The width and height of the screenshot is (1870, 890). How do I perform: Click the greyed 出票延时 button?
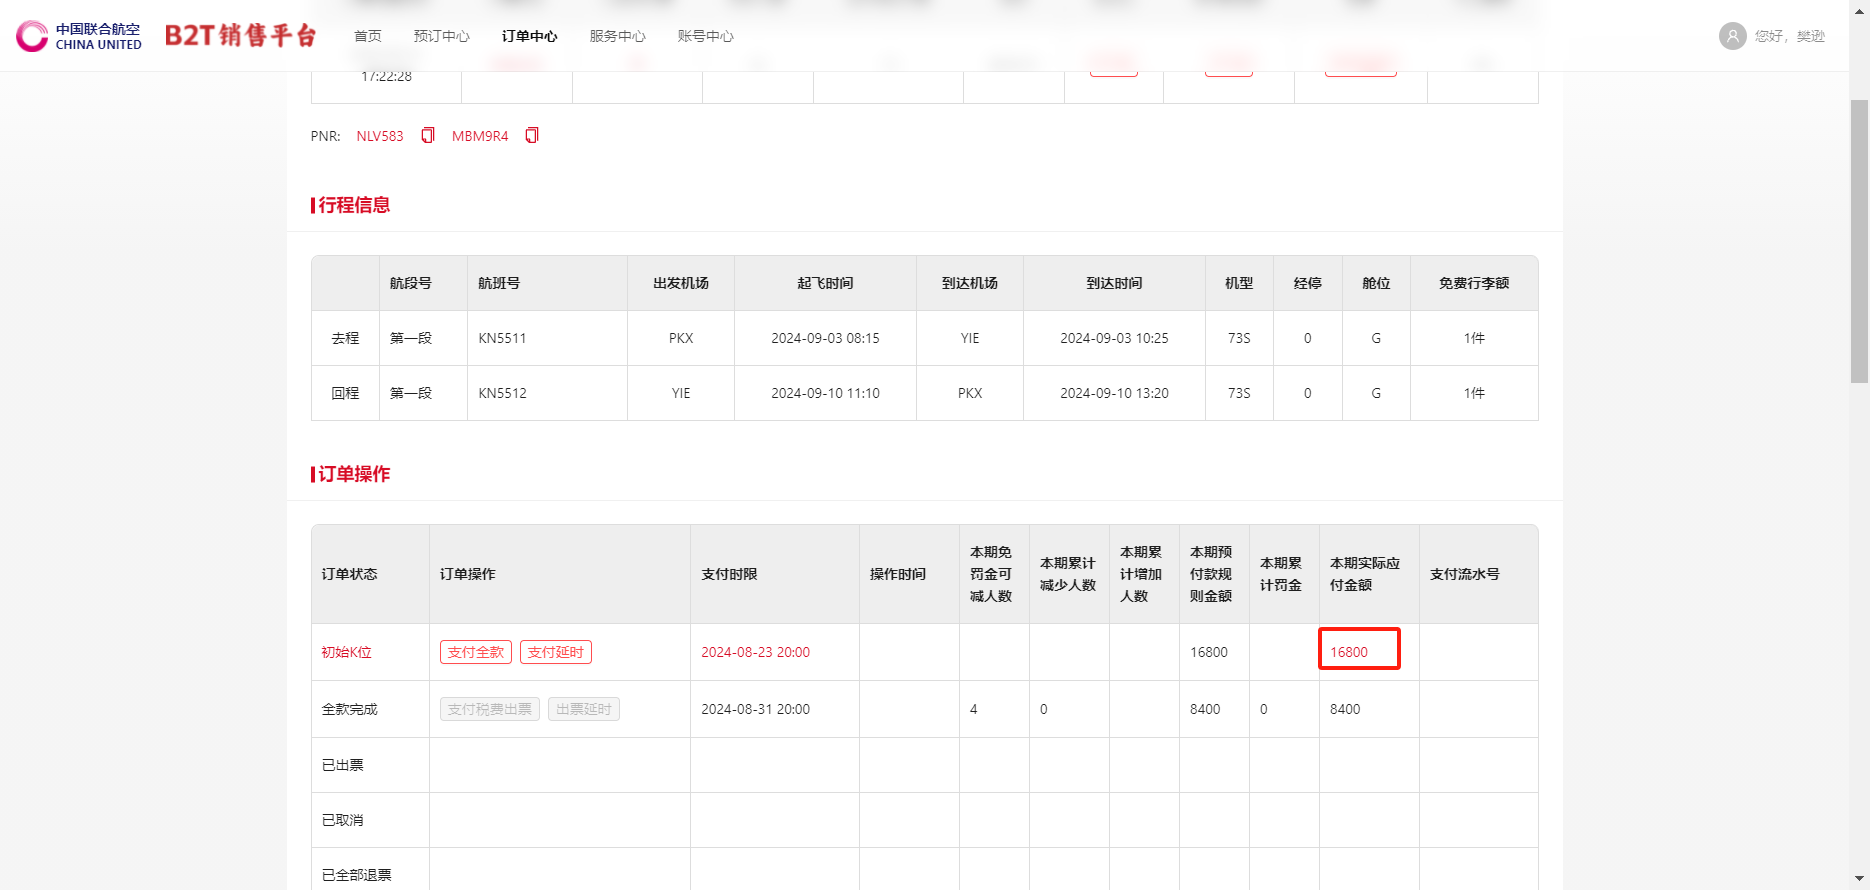[x=584, y=709]
